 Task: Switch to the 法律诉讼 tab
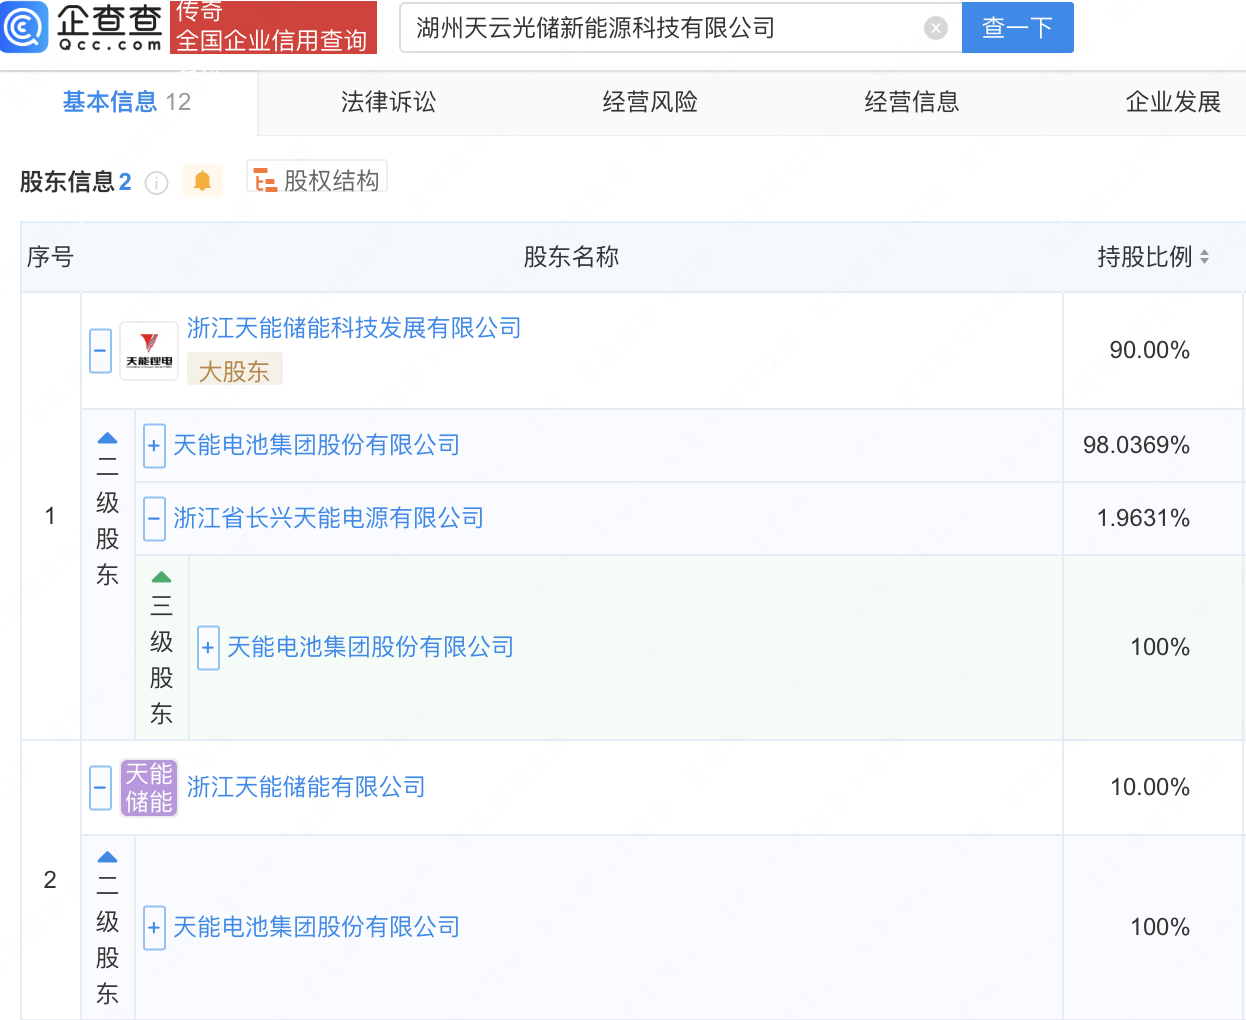[388, 102]
